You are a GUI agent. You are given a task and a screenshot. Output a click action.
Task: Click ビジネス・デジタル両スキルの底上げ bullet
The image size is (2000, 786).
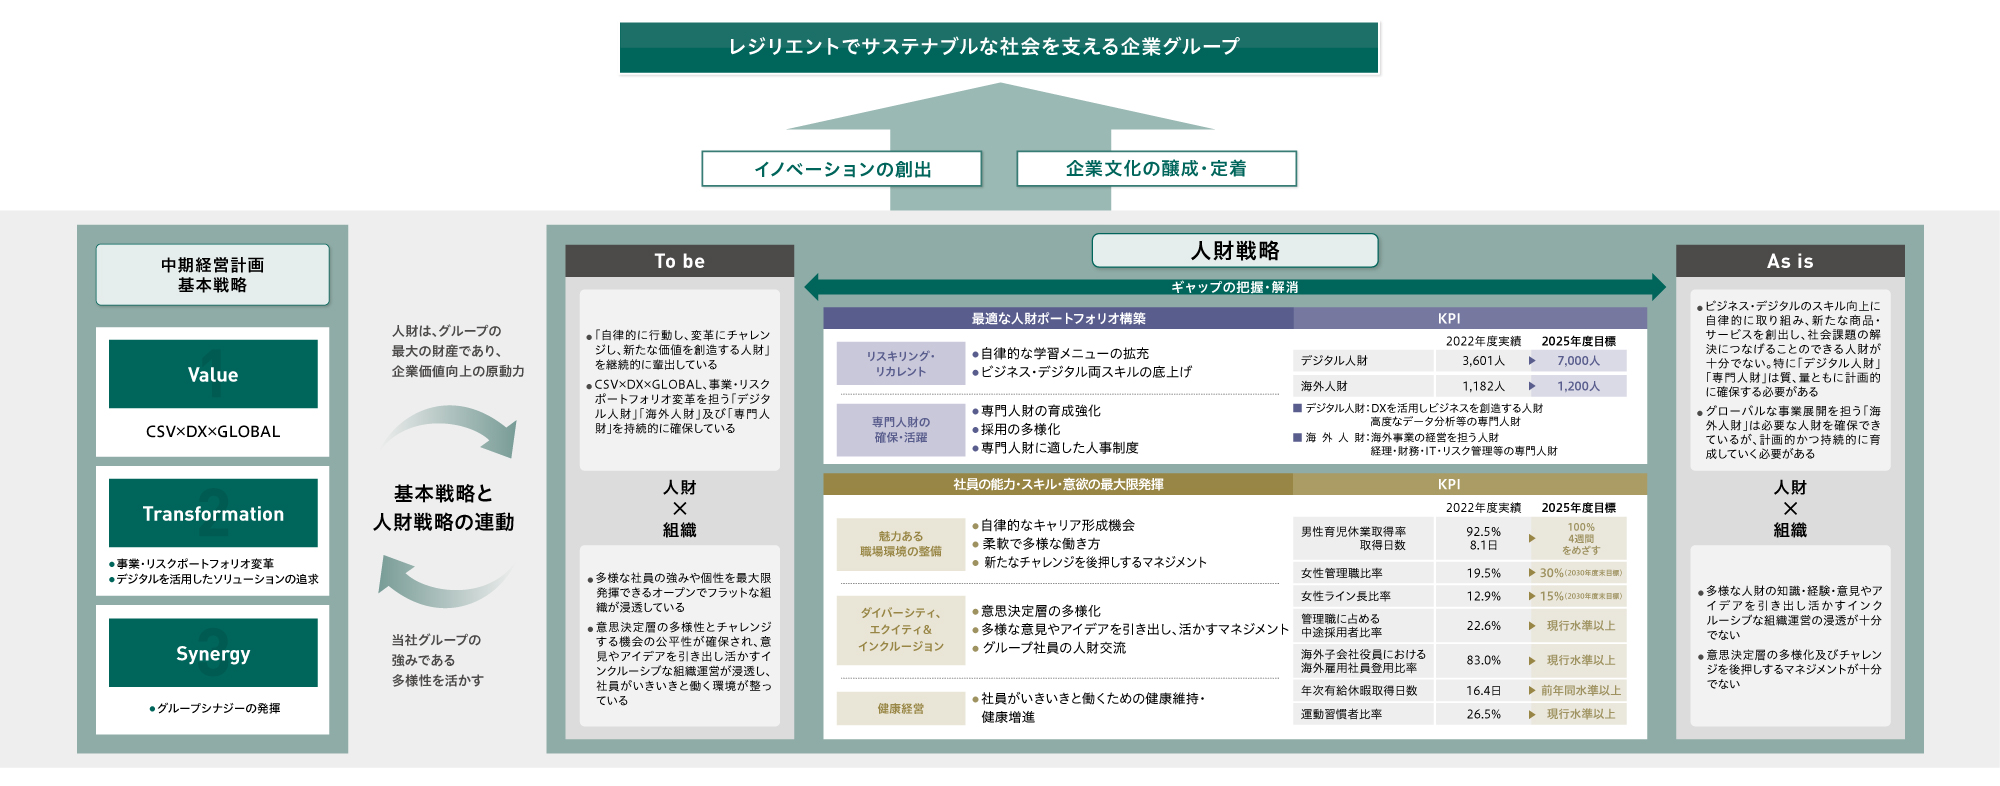click(x=1082, y=372)
